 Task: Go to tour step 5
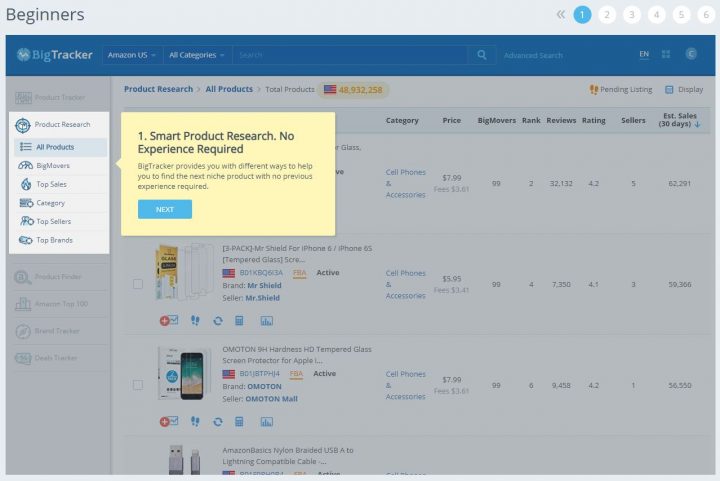(681, 15)
